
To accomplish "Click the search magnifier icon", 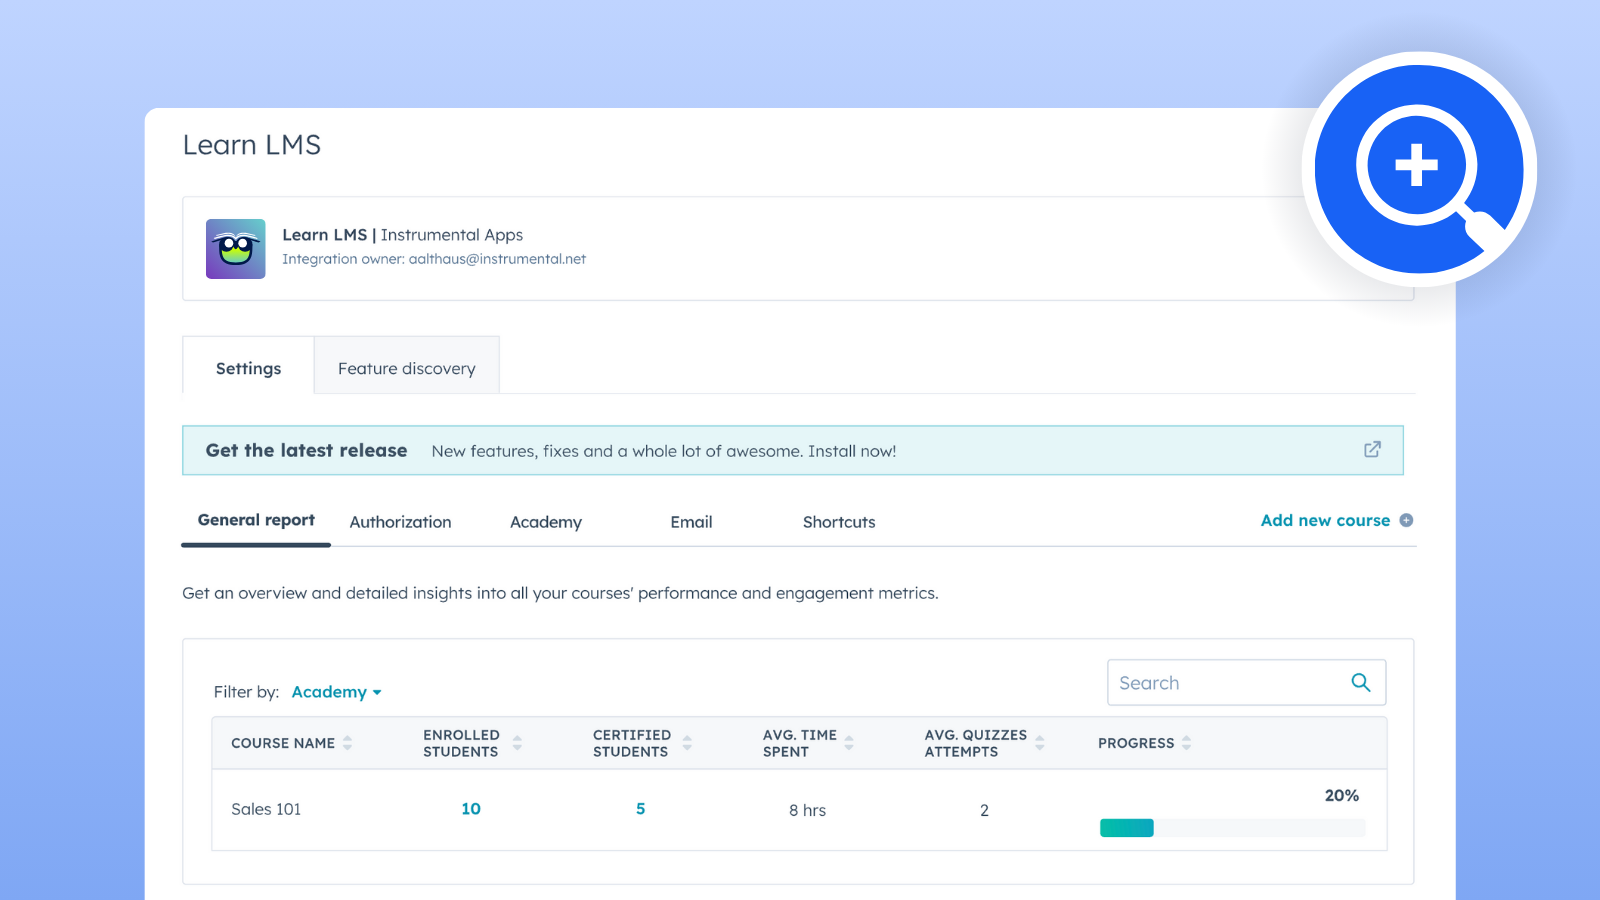I will coord(1360,682).
